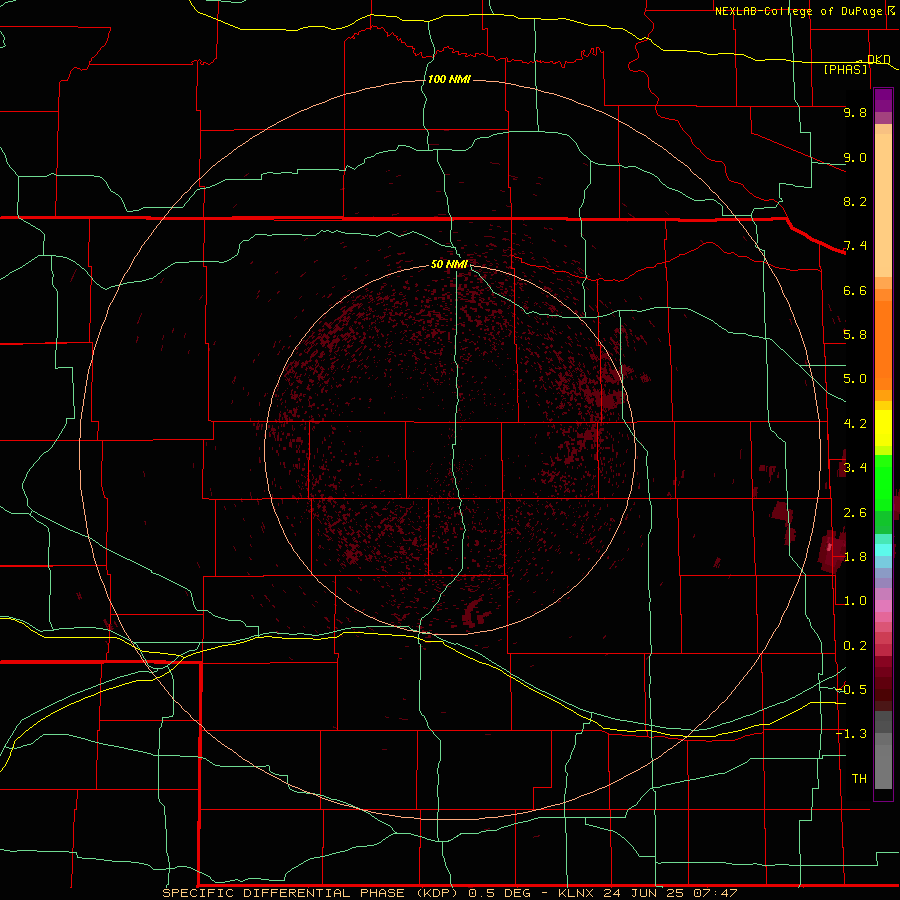Select the pink color band in legend
Viewport: 900px width, 900px height.
pyautogui.click(x=883, y=606)
